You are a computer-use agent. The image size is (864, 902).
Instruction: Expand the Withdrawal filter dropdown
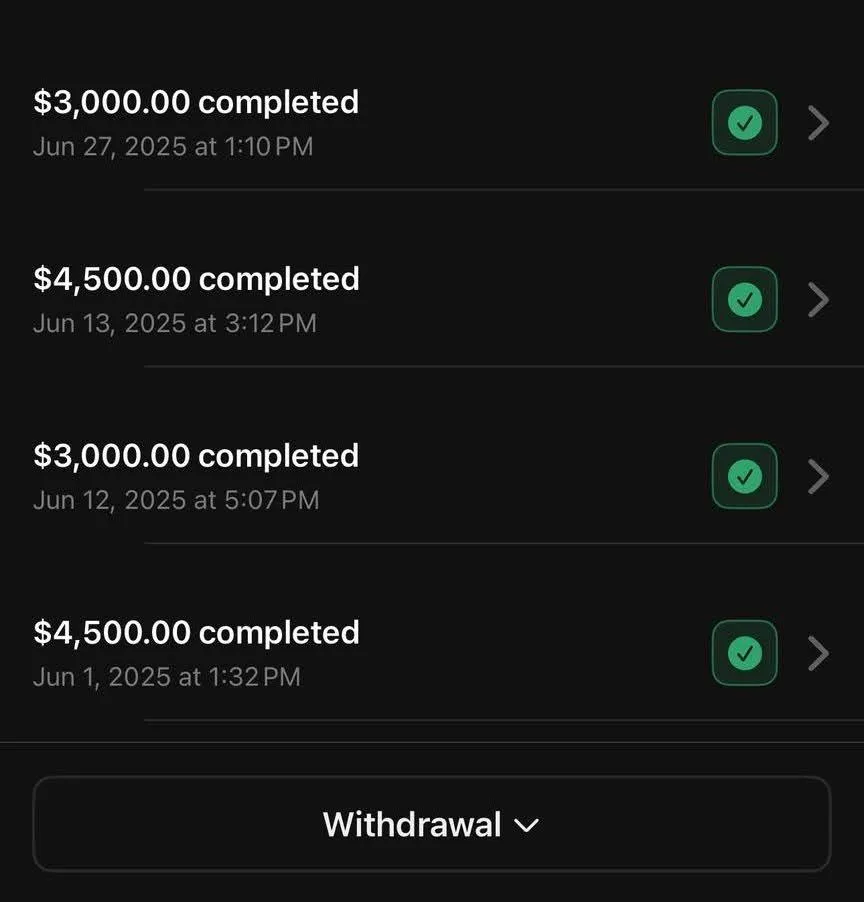pyautogui.click(x=431, y=824)
